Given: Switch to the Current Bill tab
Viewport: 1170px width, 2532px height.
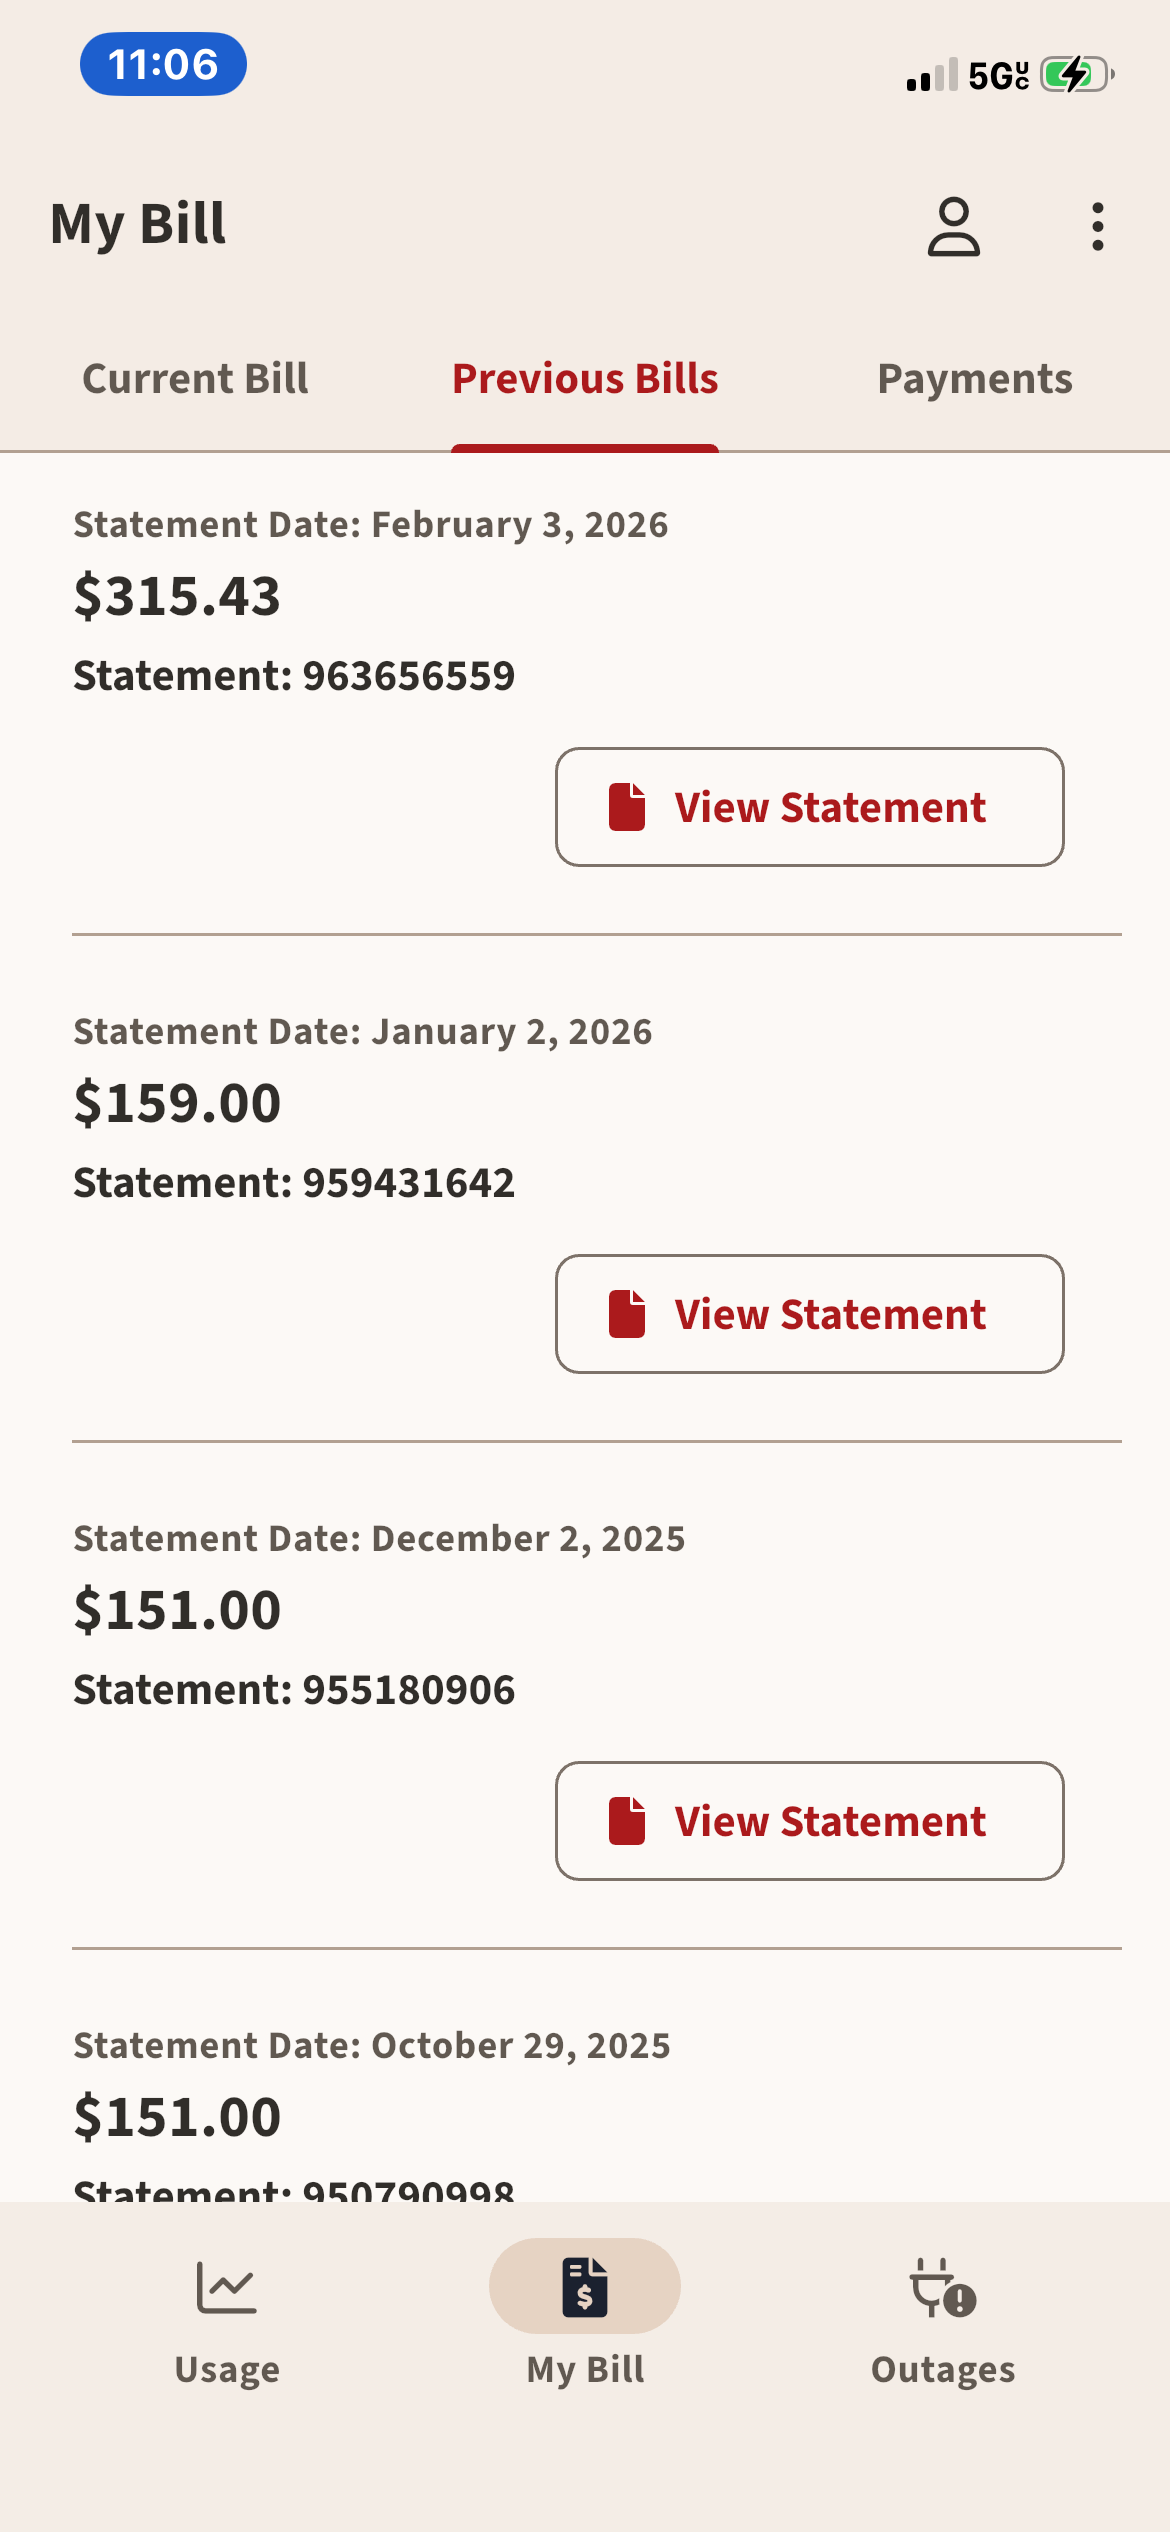Looking at the screenshot, I should [195, 379].
